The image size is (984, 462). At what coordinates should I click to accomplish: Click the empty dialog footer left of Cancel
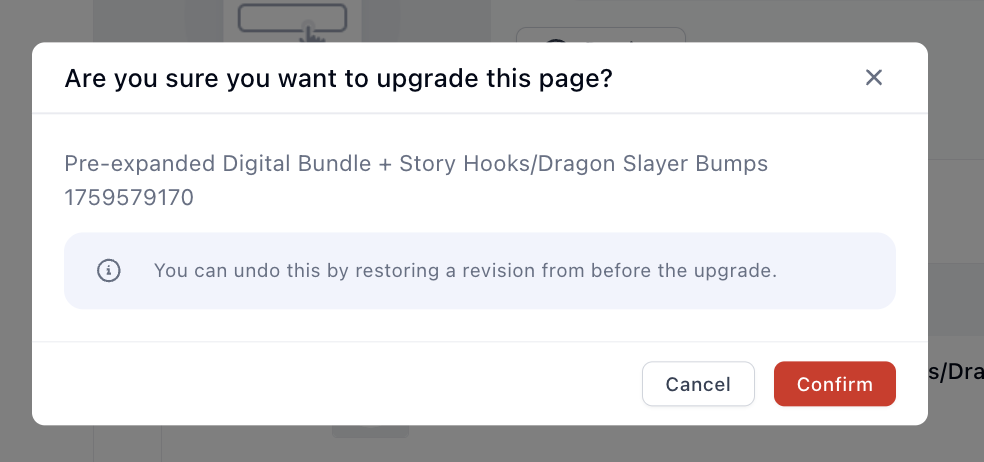(x=330, y=384)
